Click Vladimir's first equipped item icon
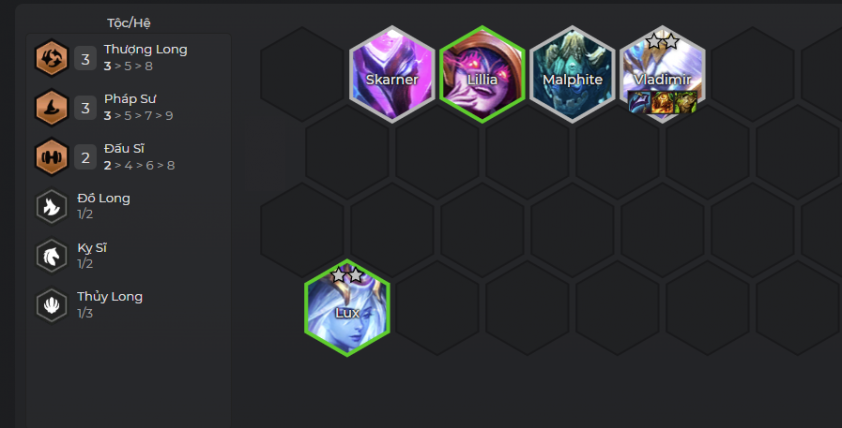 click(639, 102)
